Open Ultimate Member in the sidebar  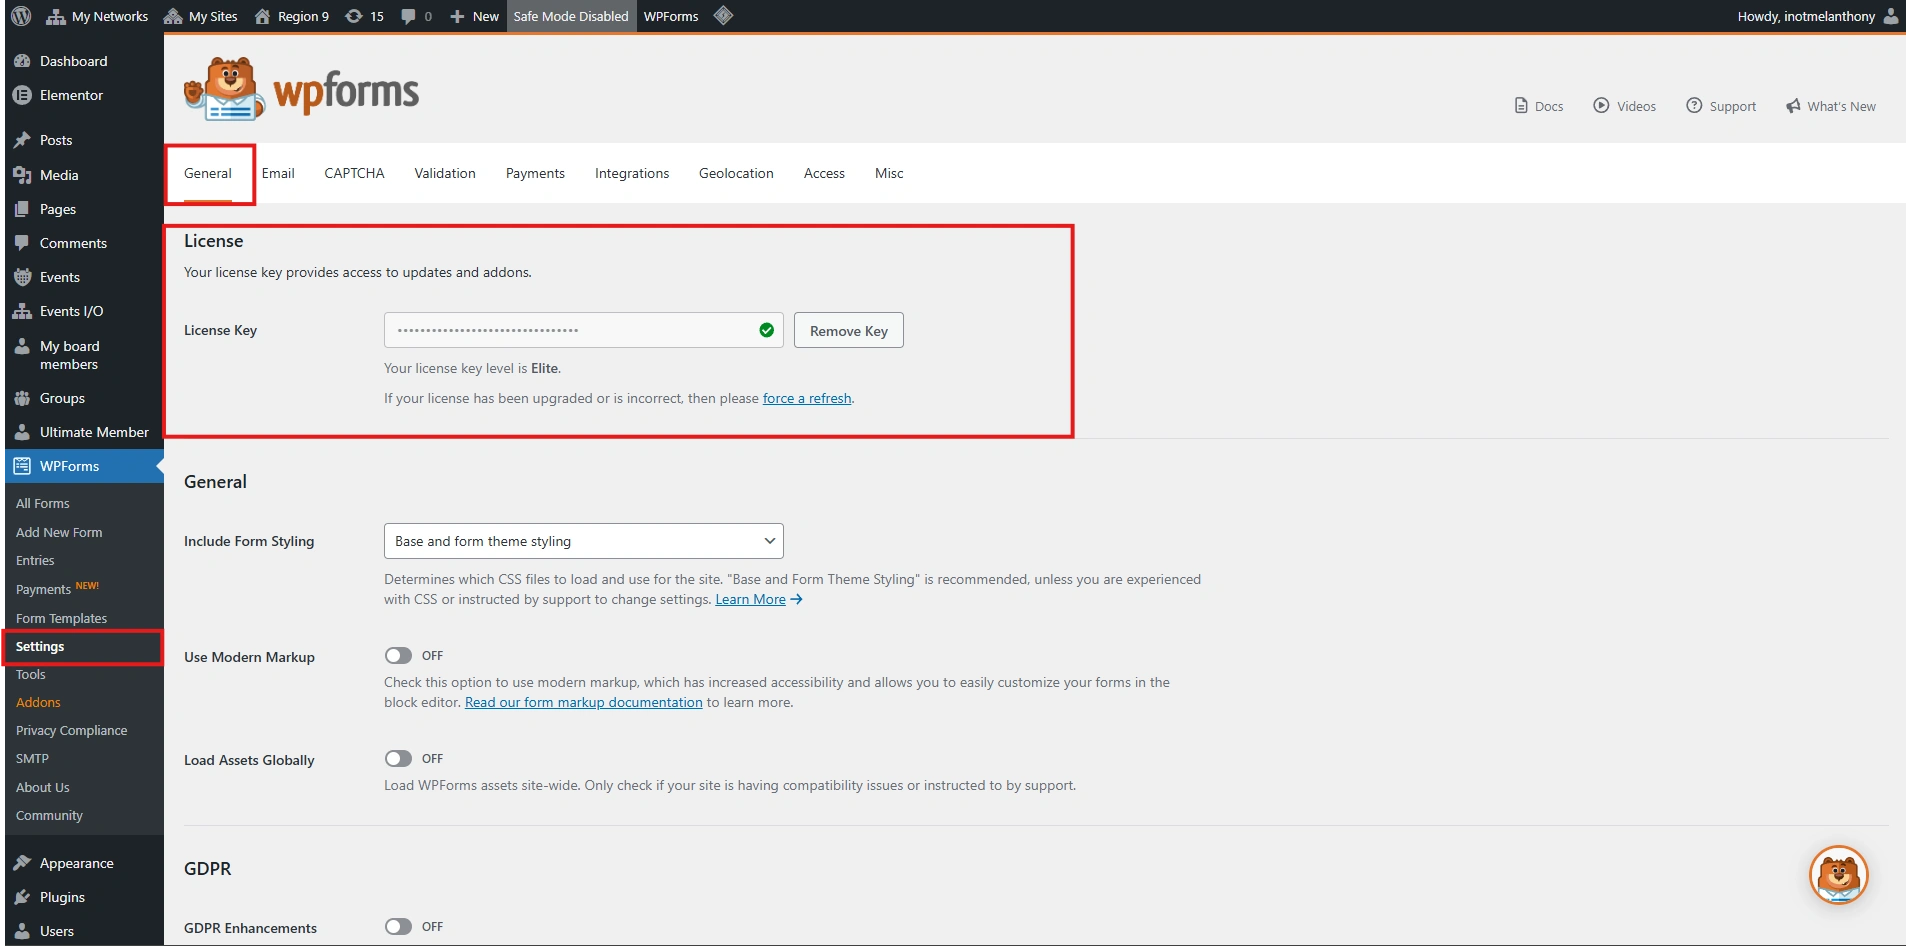pos(84,432)
